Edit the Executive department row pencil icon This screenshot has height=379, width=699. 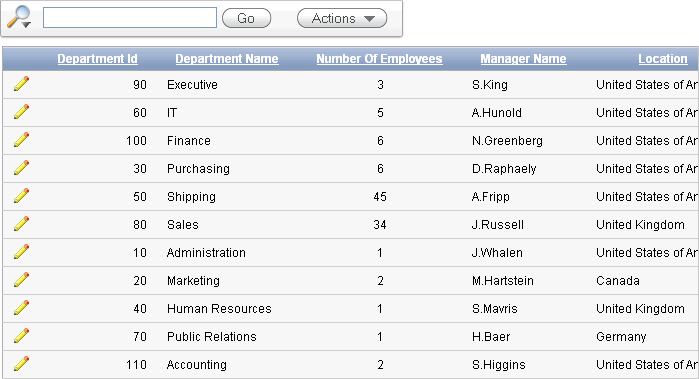click(x=21, y=83)
